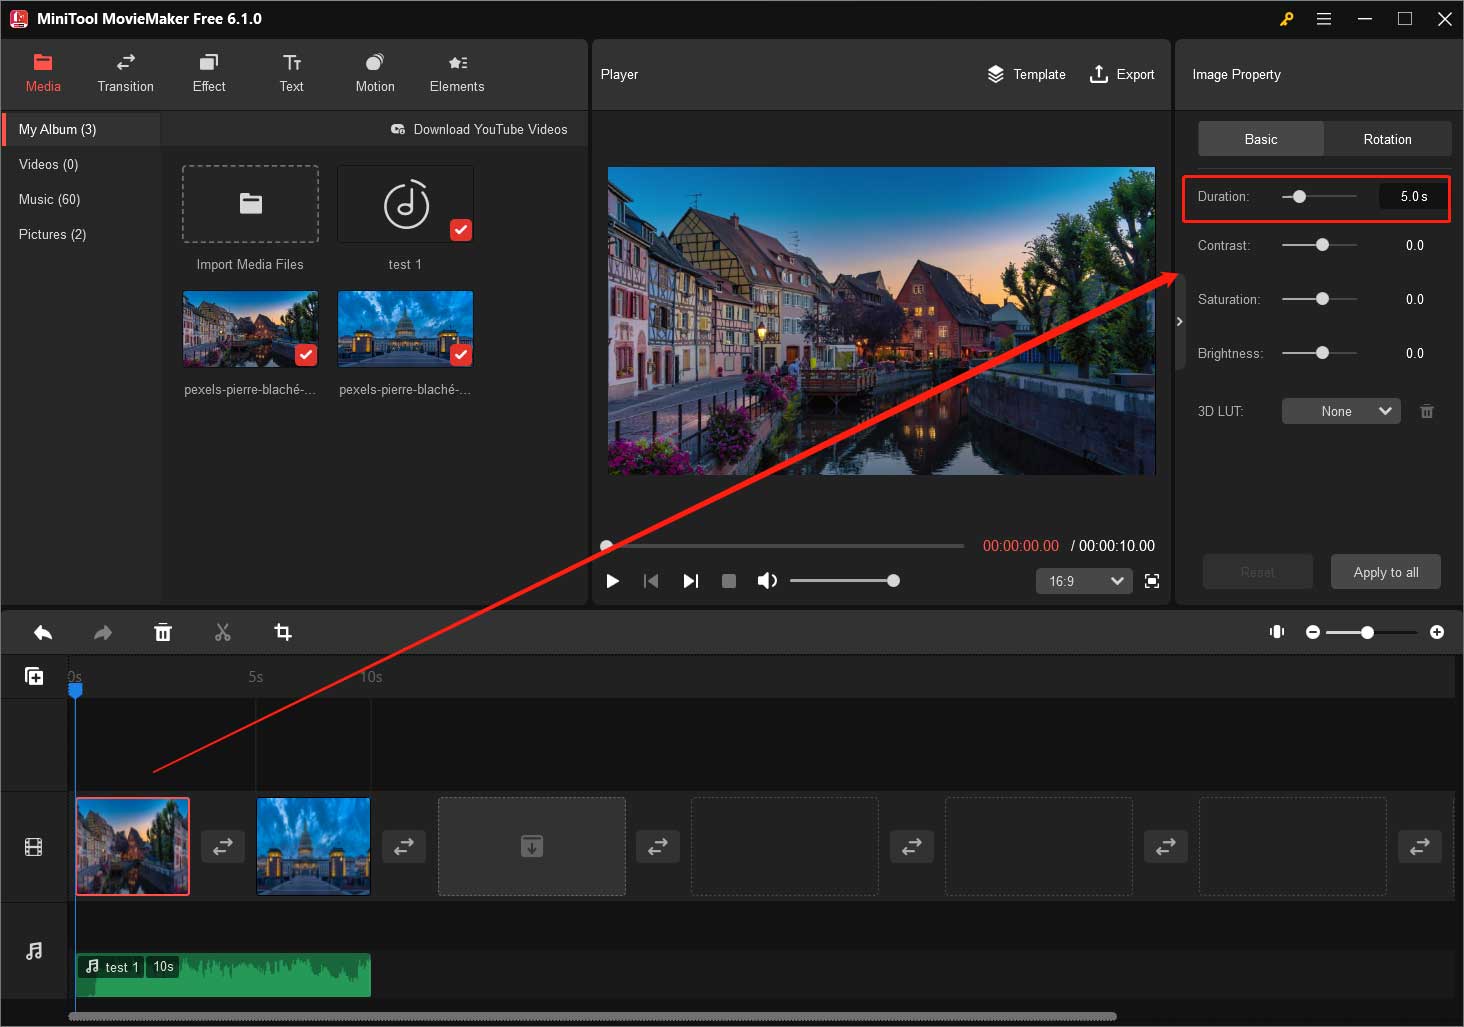Select Music (60) category
The image size is (1464, 1027).
pos(81,199)
